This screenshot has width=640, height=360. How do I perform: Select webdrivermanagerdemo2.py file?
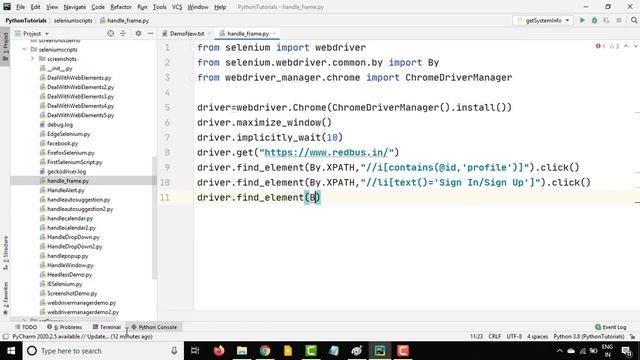(82, 312)
